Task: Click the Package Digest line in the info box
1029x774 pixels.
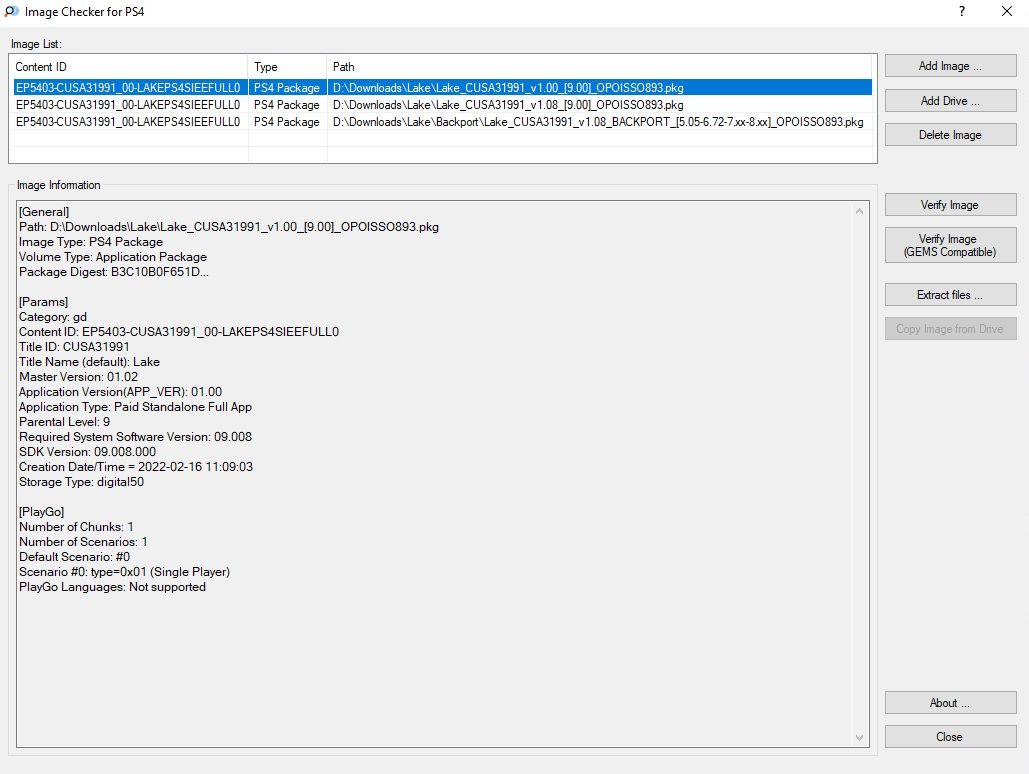Action: click(x=114, y=272)
